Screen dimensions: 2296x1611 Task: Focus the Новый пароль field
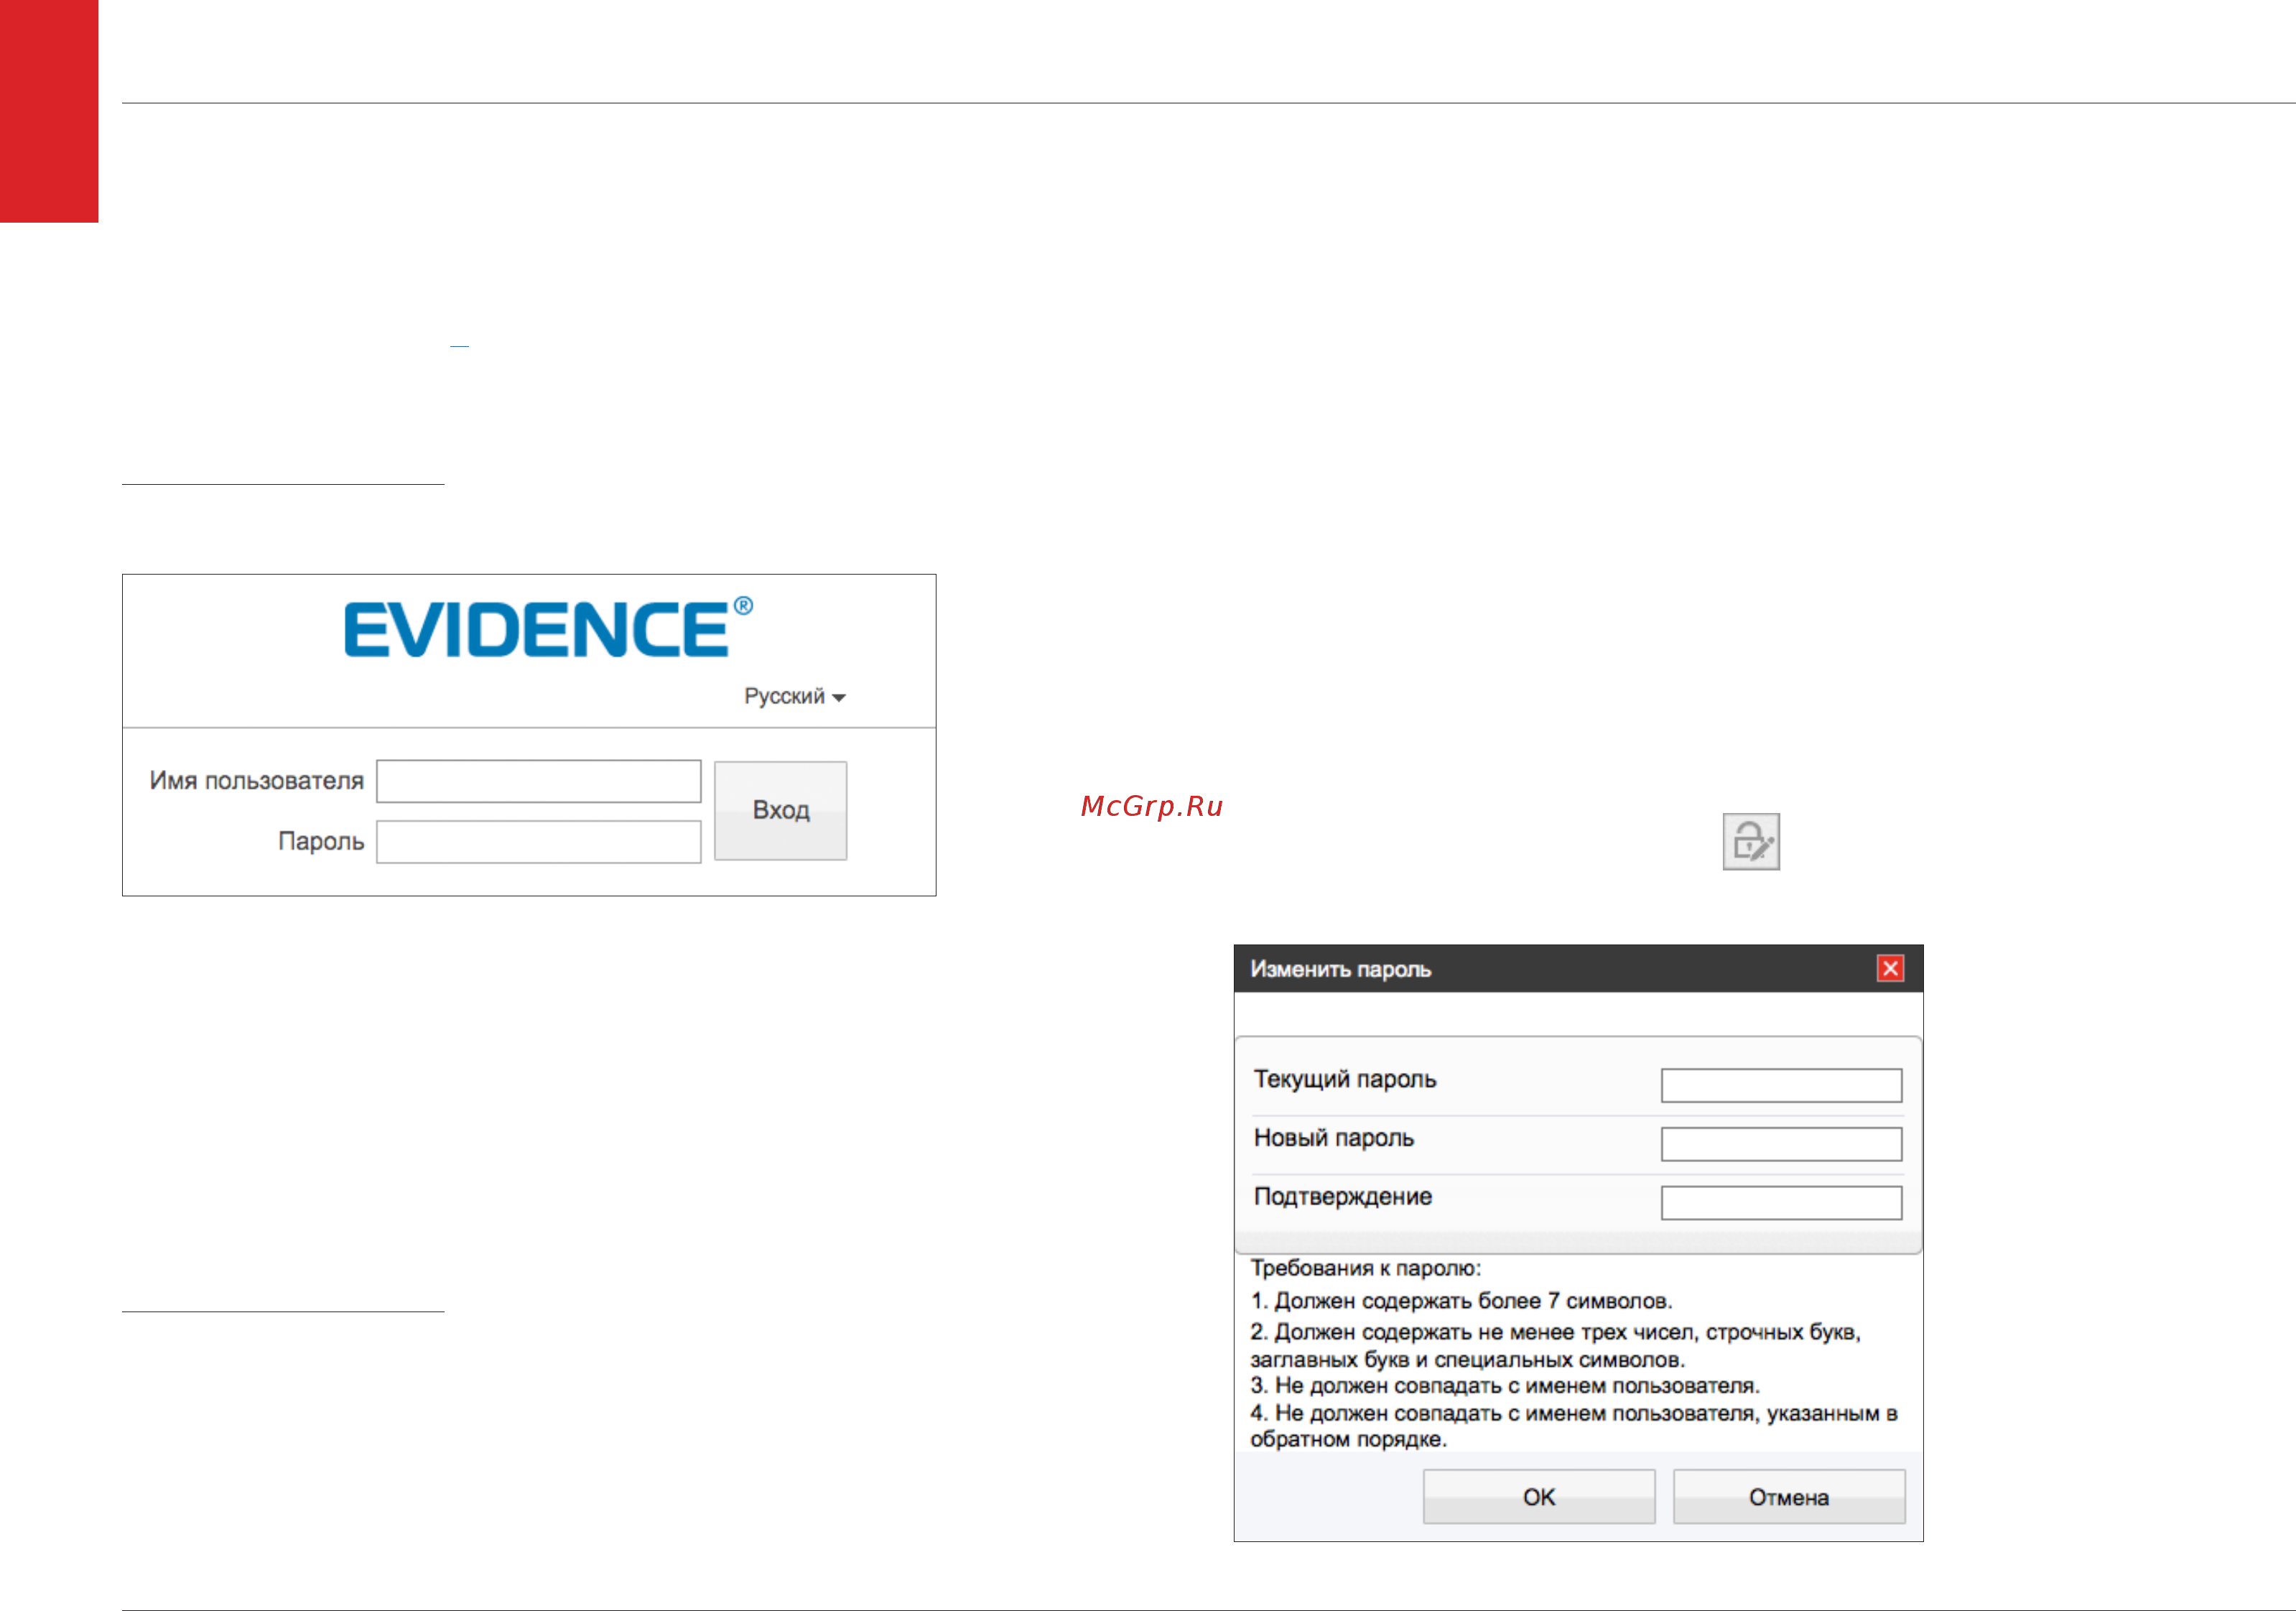(1780, 1143)
